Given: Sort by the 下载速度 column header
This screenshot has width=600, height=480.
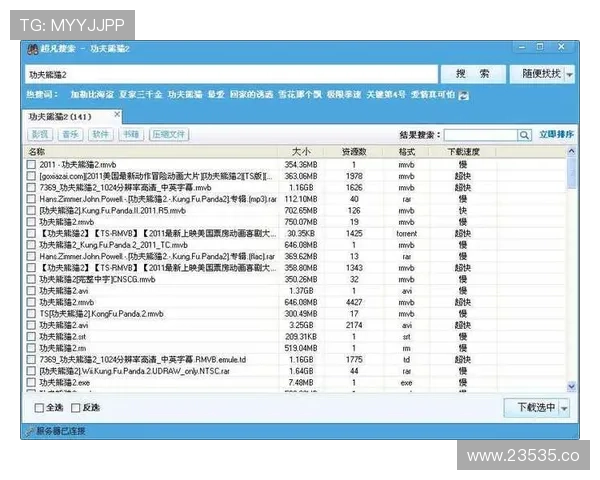Looking at the screenshot, I should point(463,152).
